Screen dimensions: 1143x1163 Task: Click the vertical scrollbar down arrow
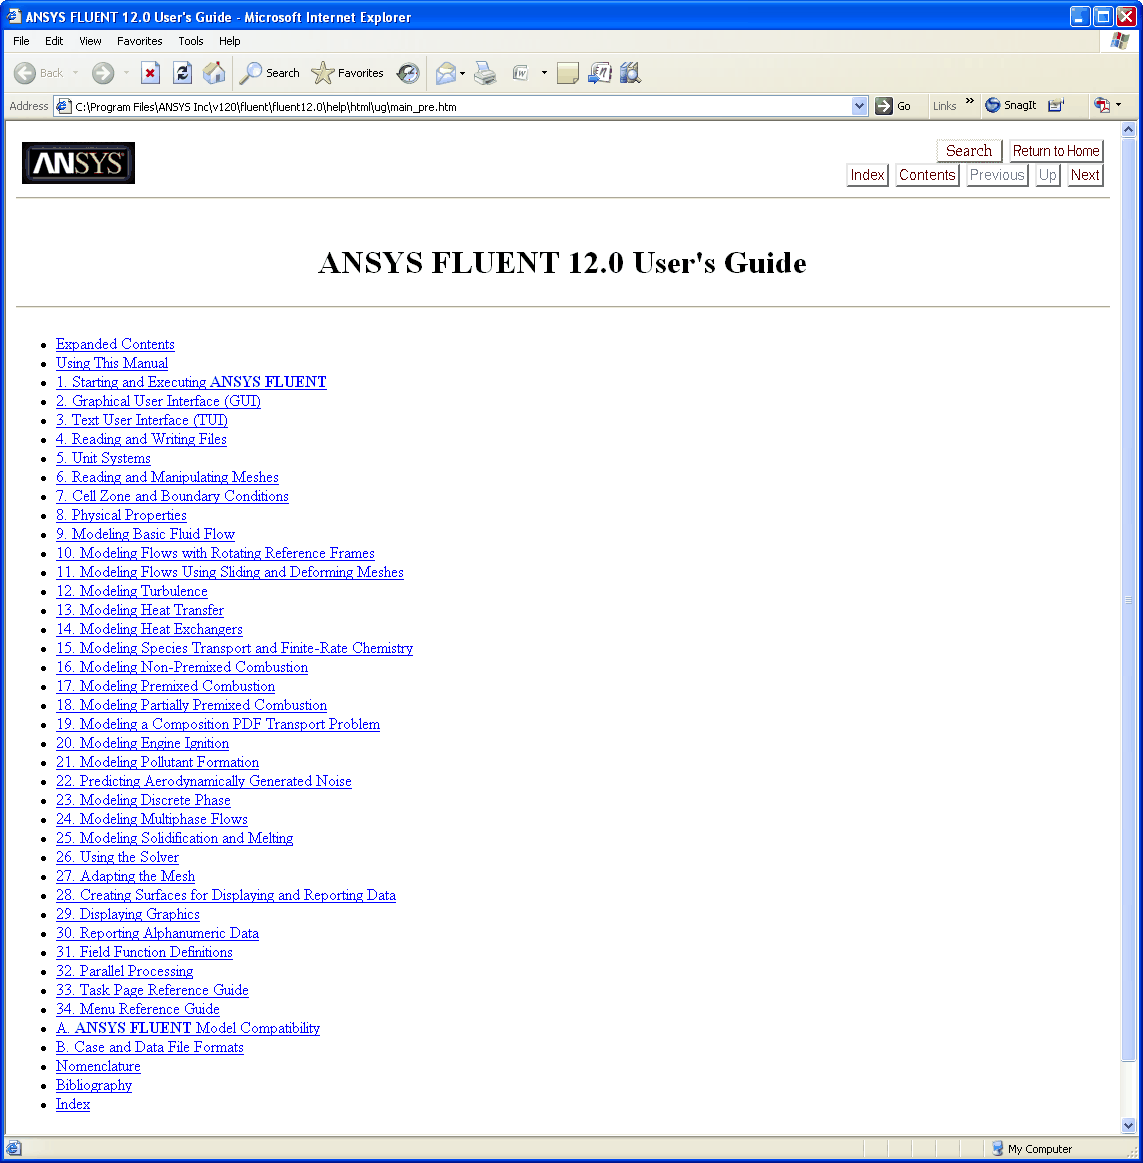[1128, 1125]
